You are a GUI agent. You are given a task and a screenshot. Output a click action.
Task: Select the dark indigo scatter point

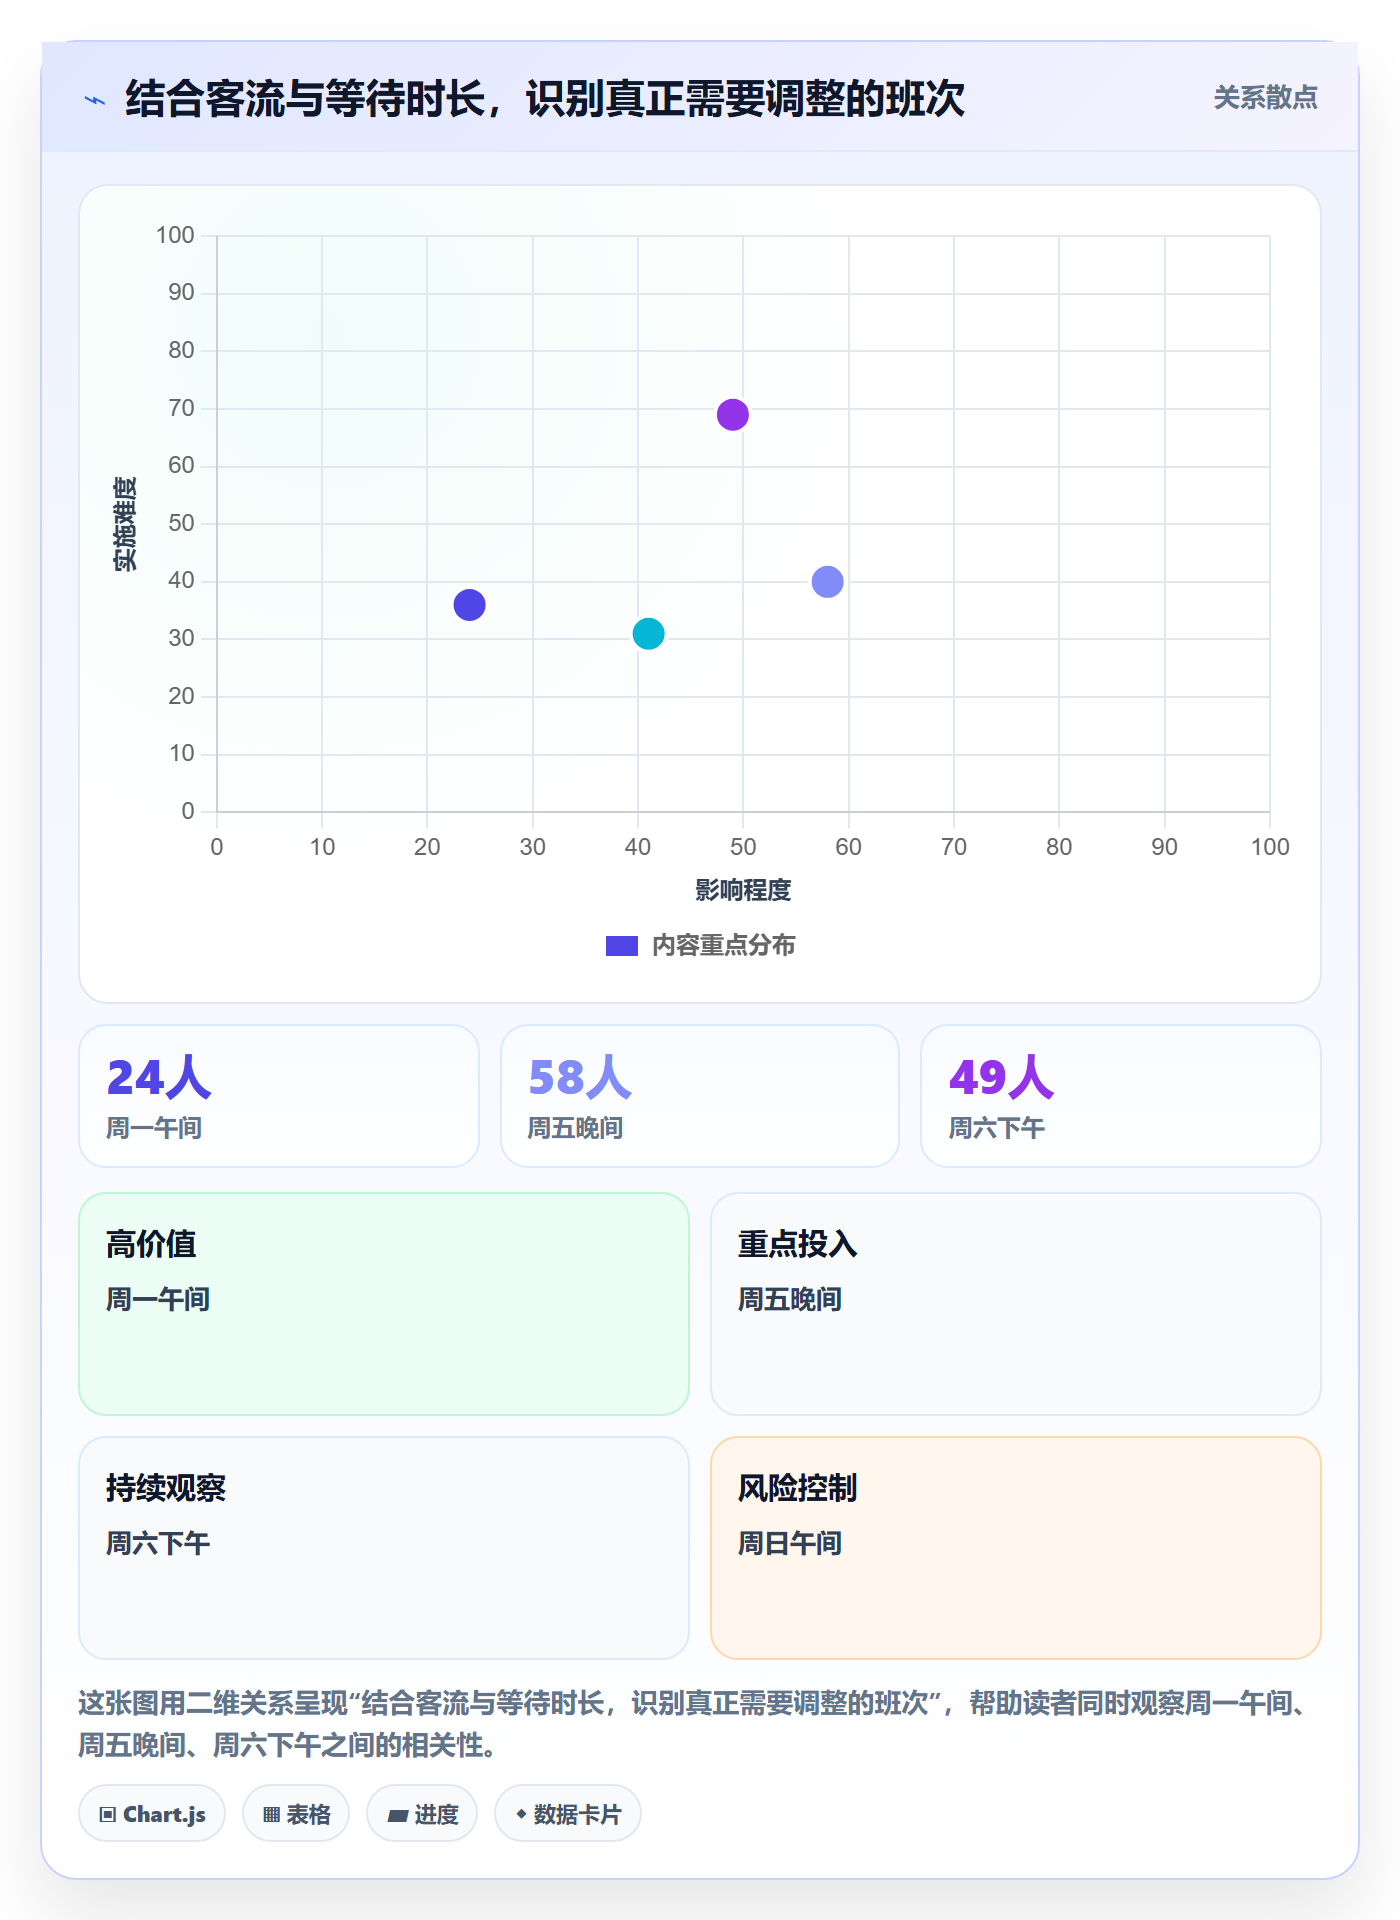469,605
